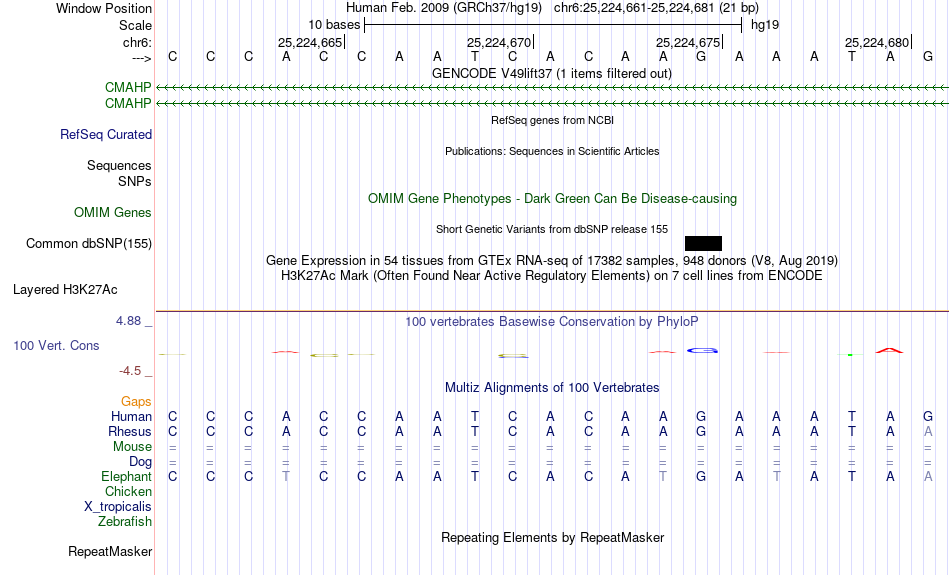This screenshot has height=575, width=950.
Task: Click the Sequences track label
Action: (x=119, y=165)
